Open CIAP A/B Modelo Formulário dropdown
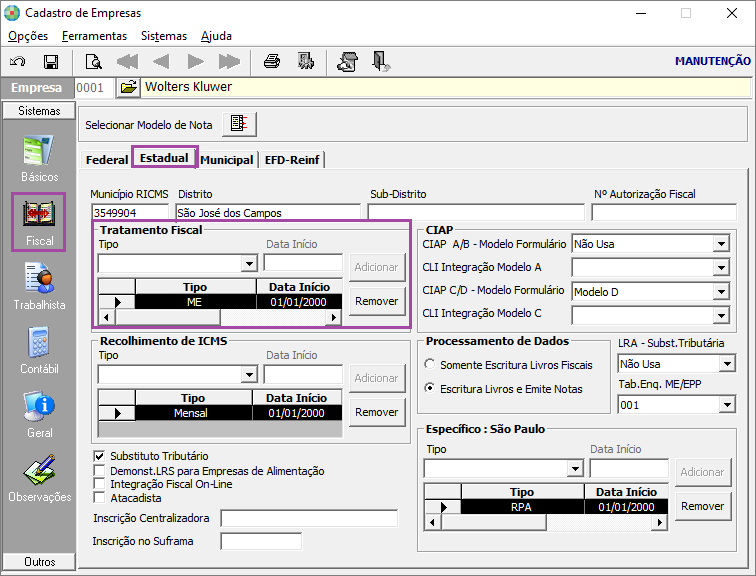Viewport: 756px width, 576px height. (721, 244)
